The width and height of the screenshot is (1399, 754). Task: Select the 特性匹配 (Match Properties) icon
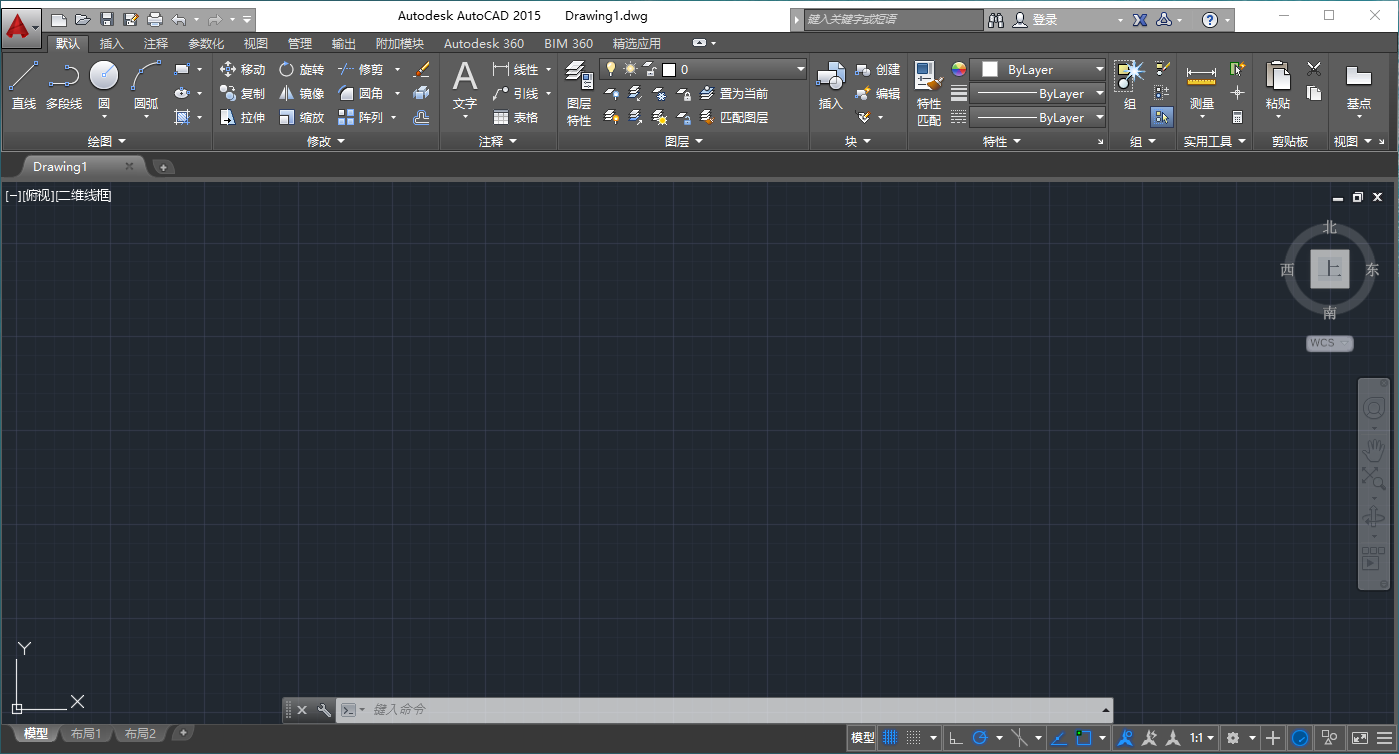[x=928, y=85]
